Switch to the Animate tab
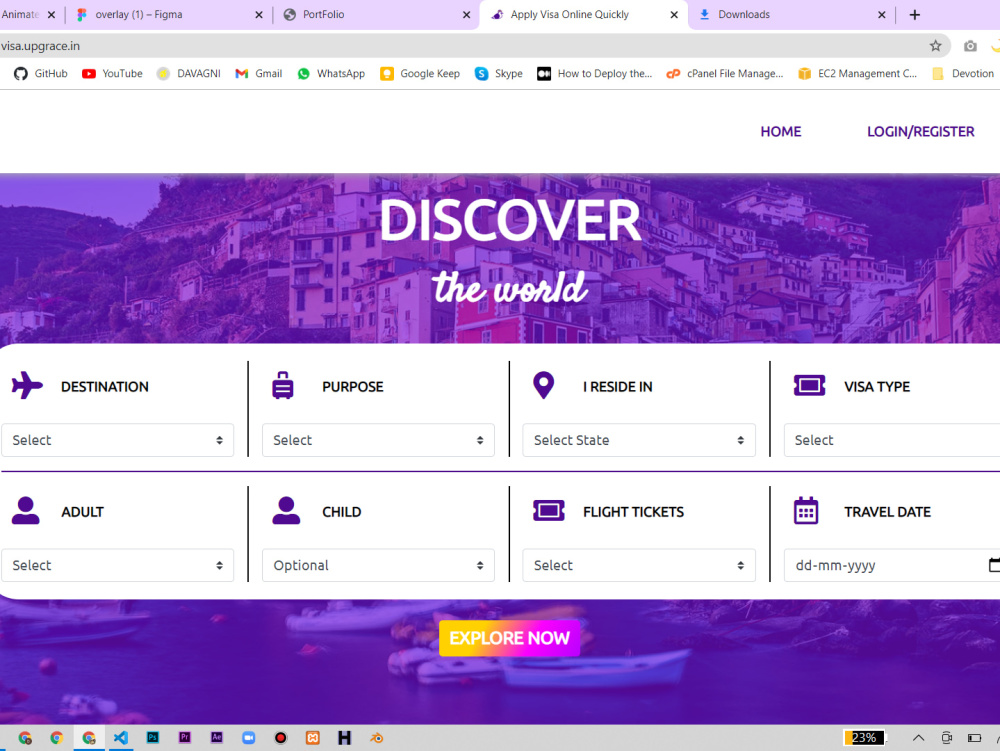This screenshot has height=751, width=1000. pos(20,14)
